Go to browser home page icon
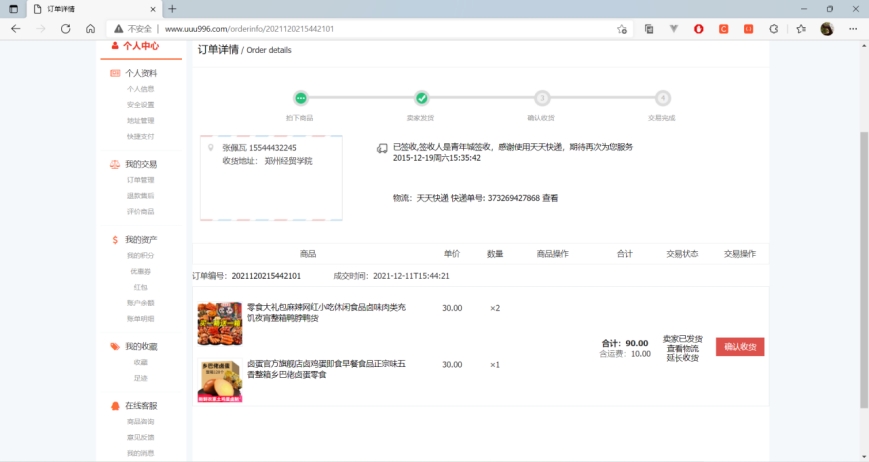Viewport: 869px width, 462px height. click(90, 29)
